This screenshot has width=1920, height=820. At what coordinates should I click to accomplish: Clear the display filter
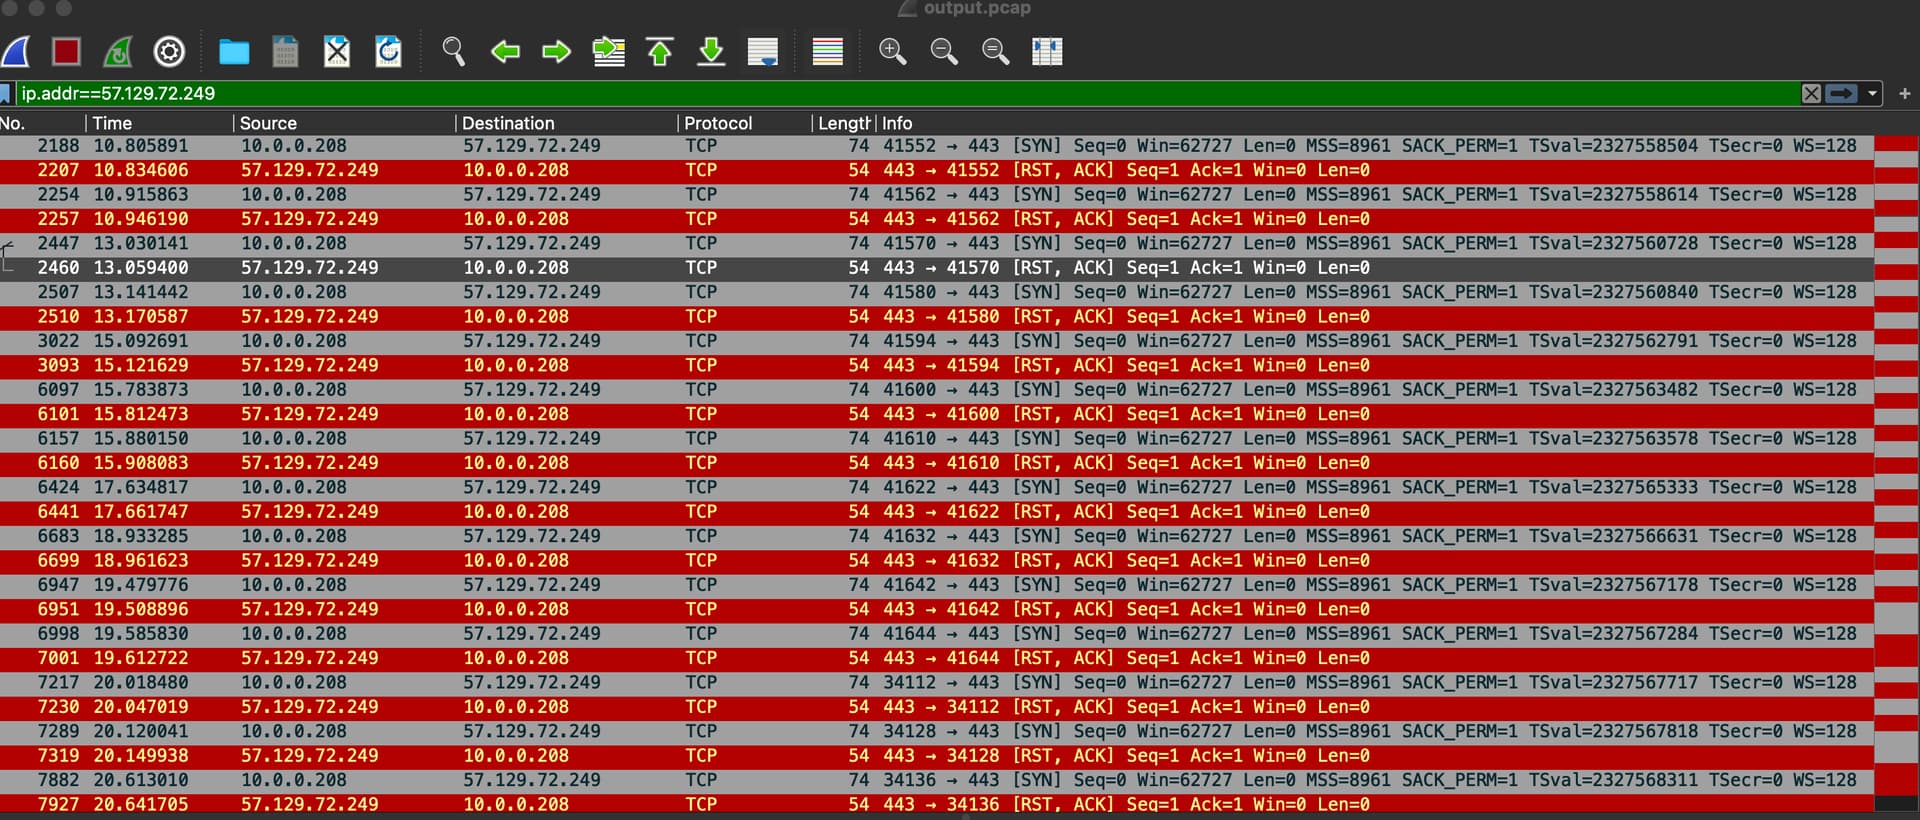[x=1811, y=93]
